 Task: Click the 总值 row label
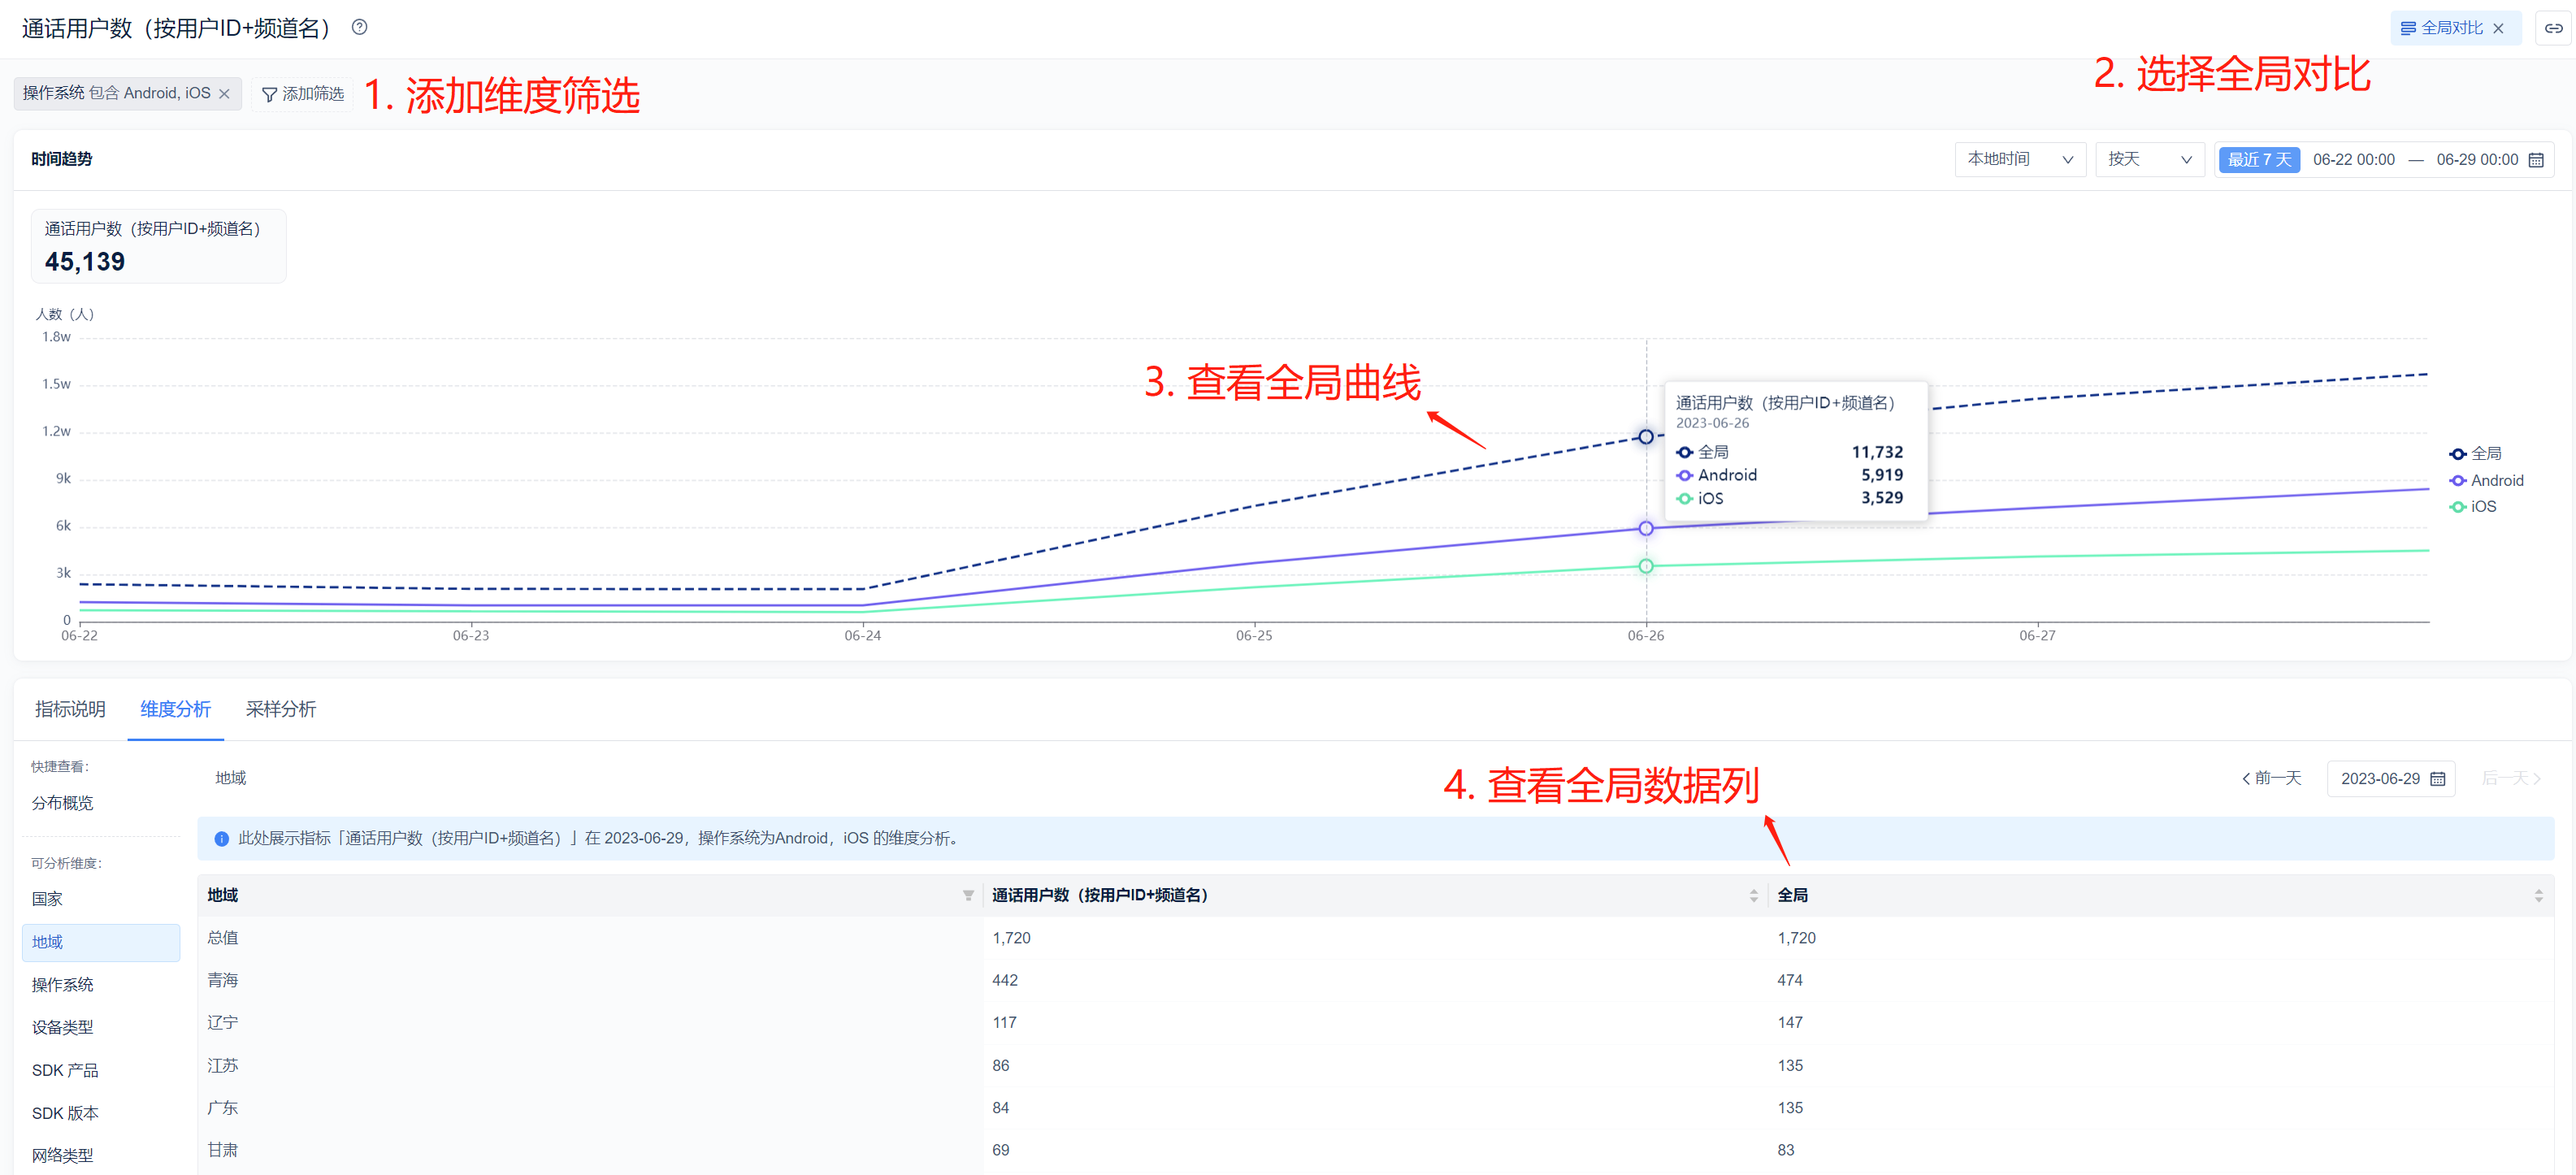click(x=222, y=938)
